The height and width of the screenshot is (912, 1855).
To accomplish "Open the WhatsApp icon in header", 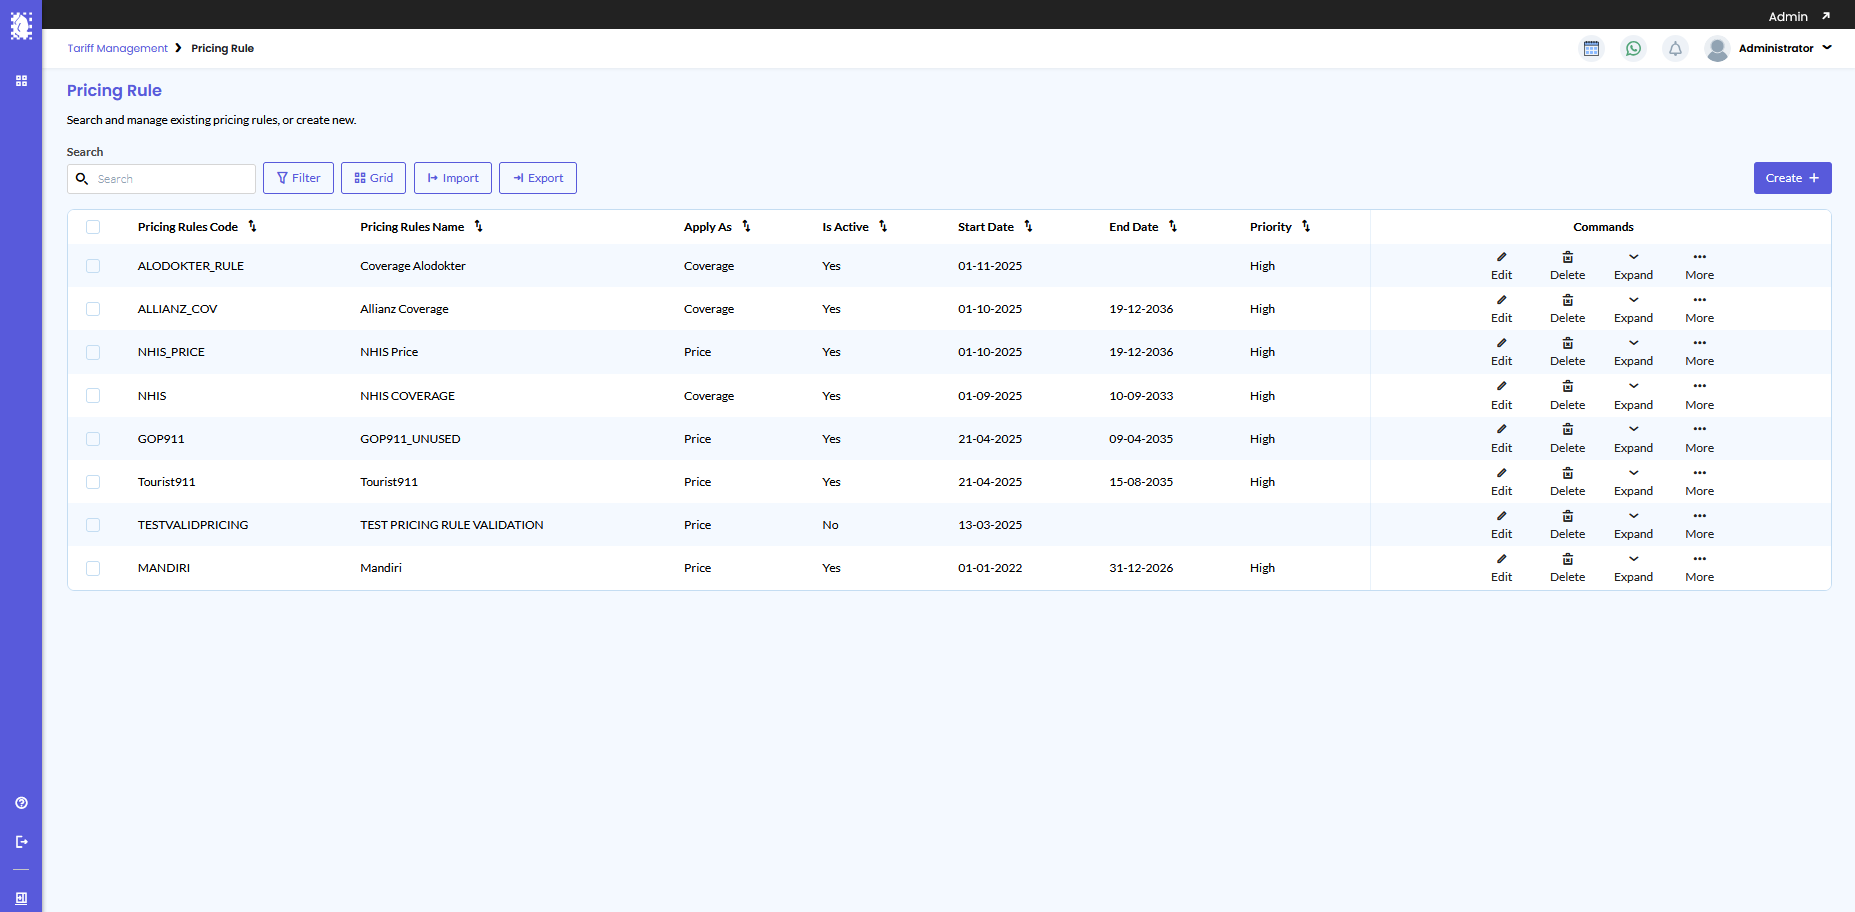I will click(x=1633, y=48).
